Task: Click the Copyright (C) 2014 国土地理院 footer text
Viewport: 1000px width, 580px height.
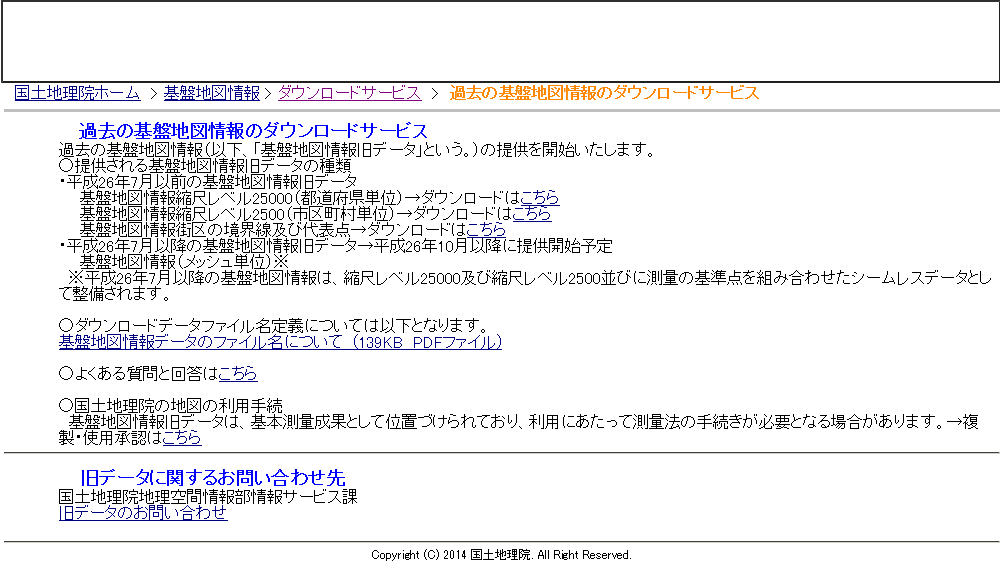Action: point(501,555)
